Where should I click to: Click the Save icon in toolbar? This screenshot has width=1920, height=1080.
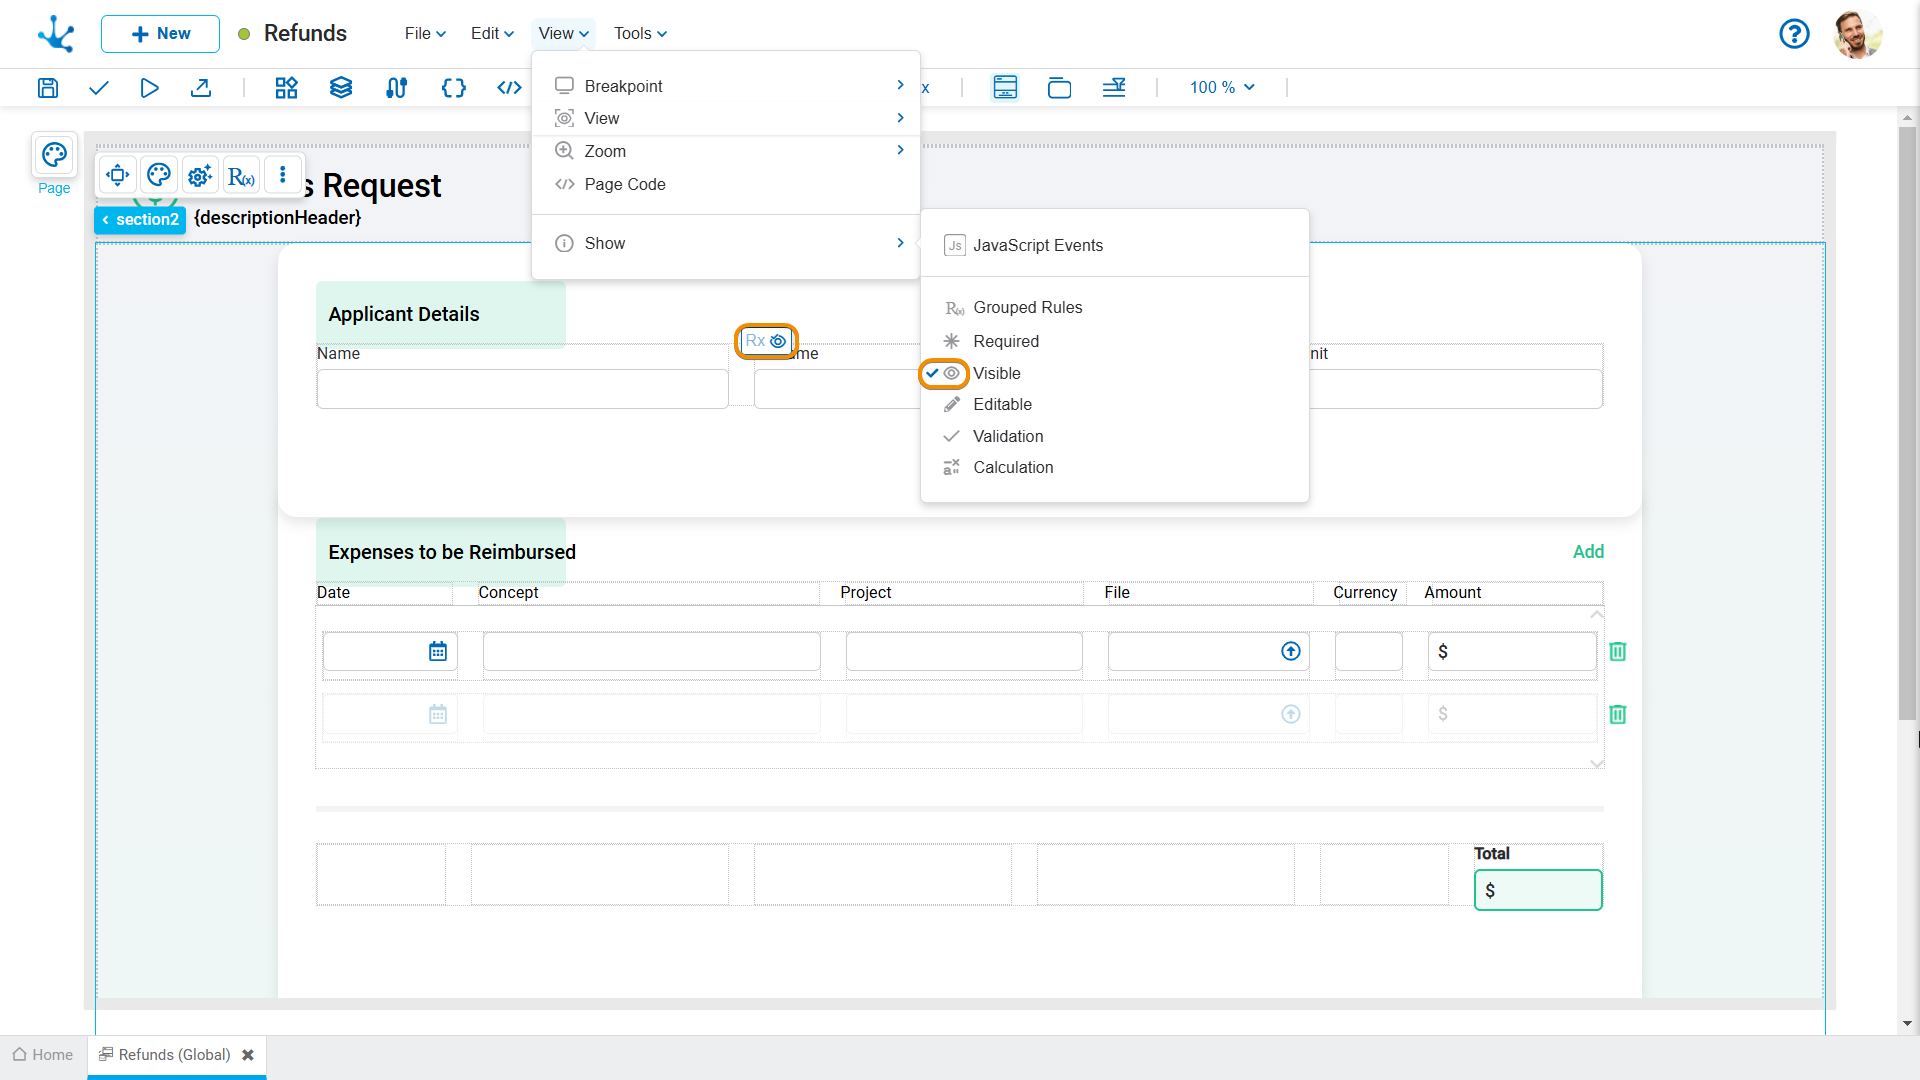[x=47, y=88]
